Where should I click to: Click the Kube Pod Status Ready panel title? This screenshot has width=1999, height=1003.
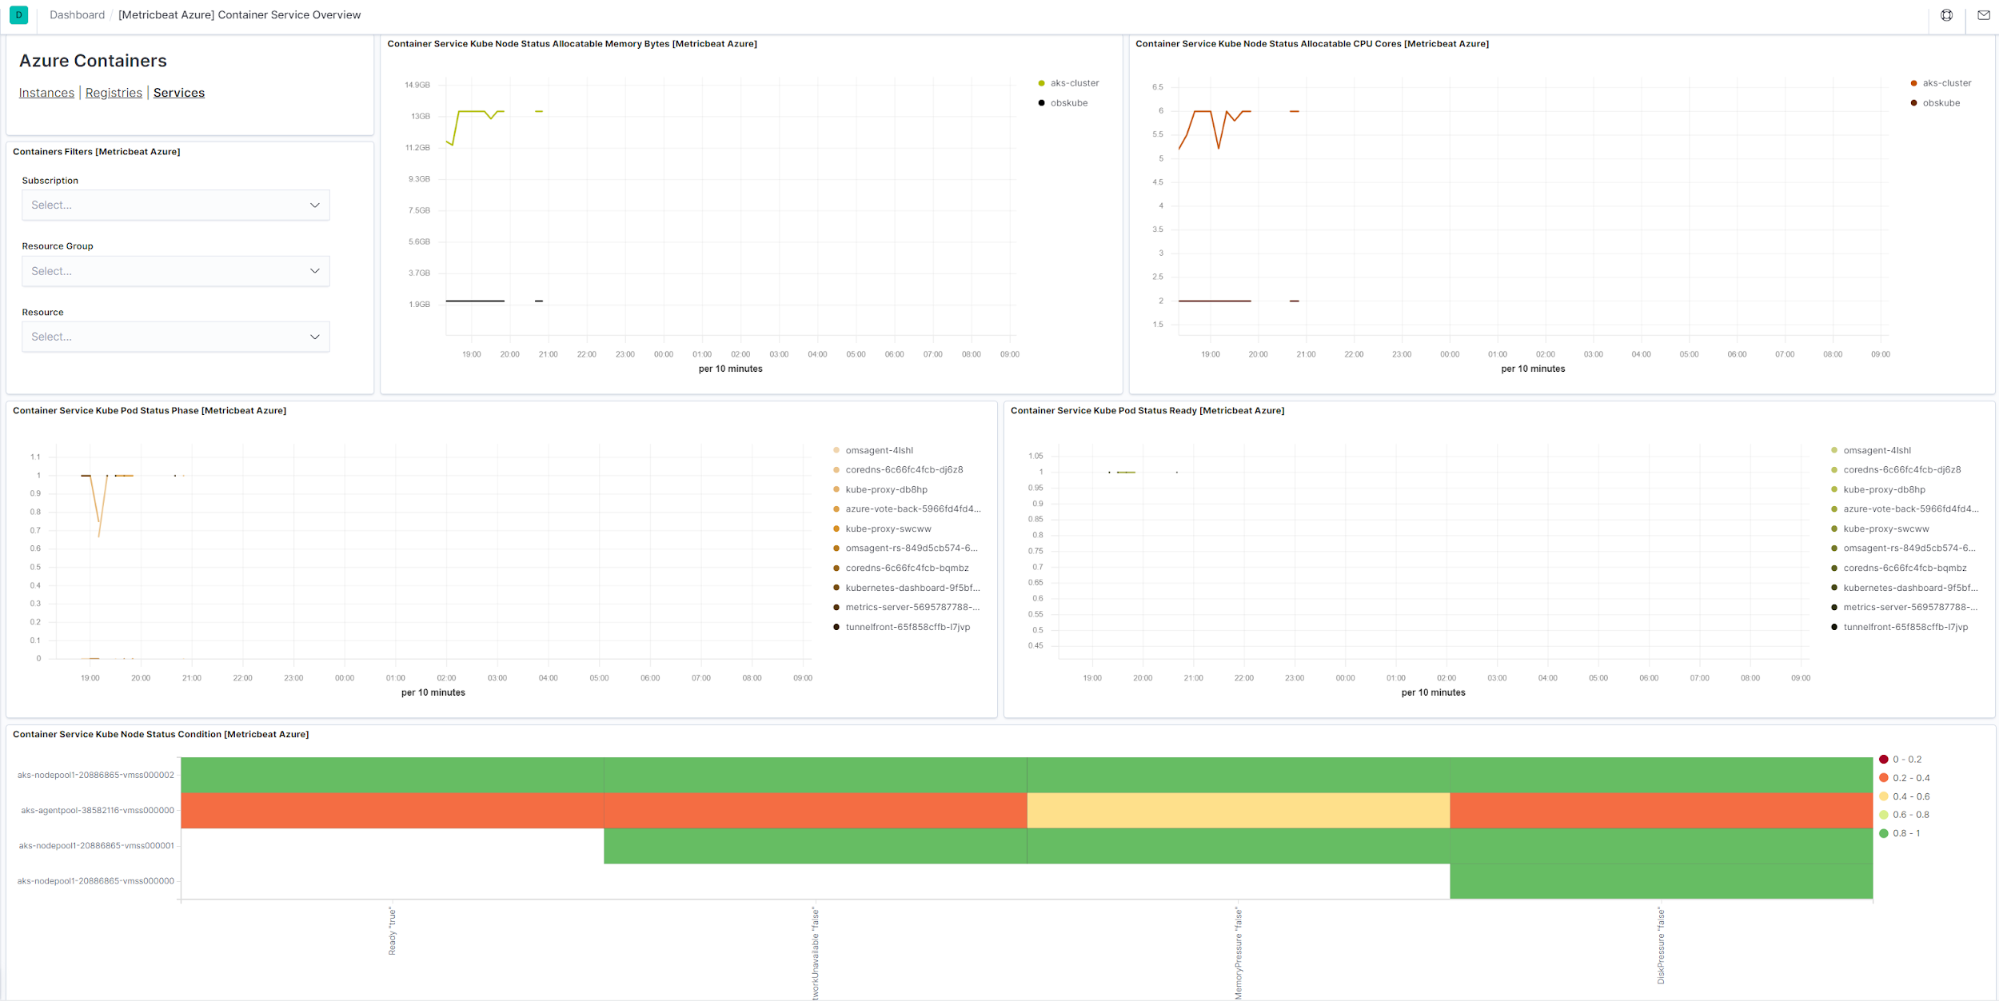click(1147, 411)
